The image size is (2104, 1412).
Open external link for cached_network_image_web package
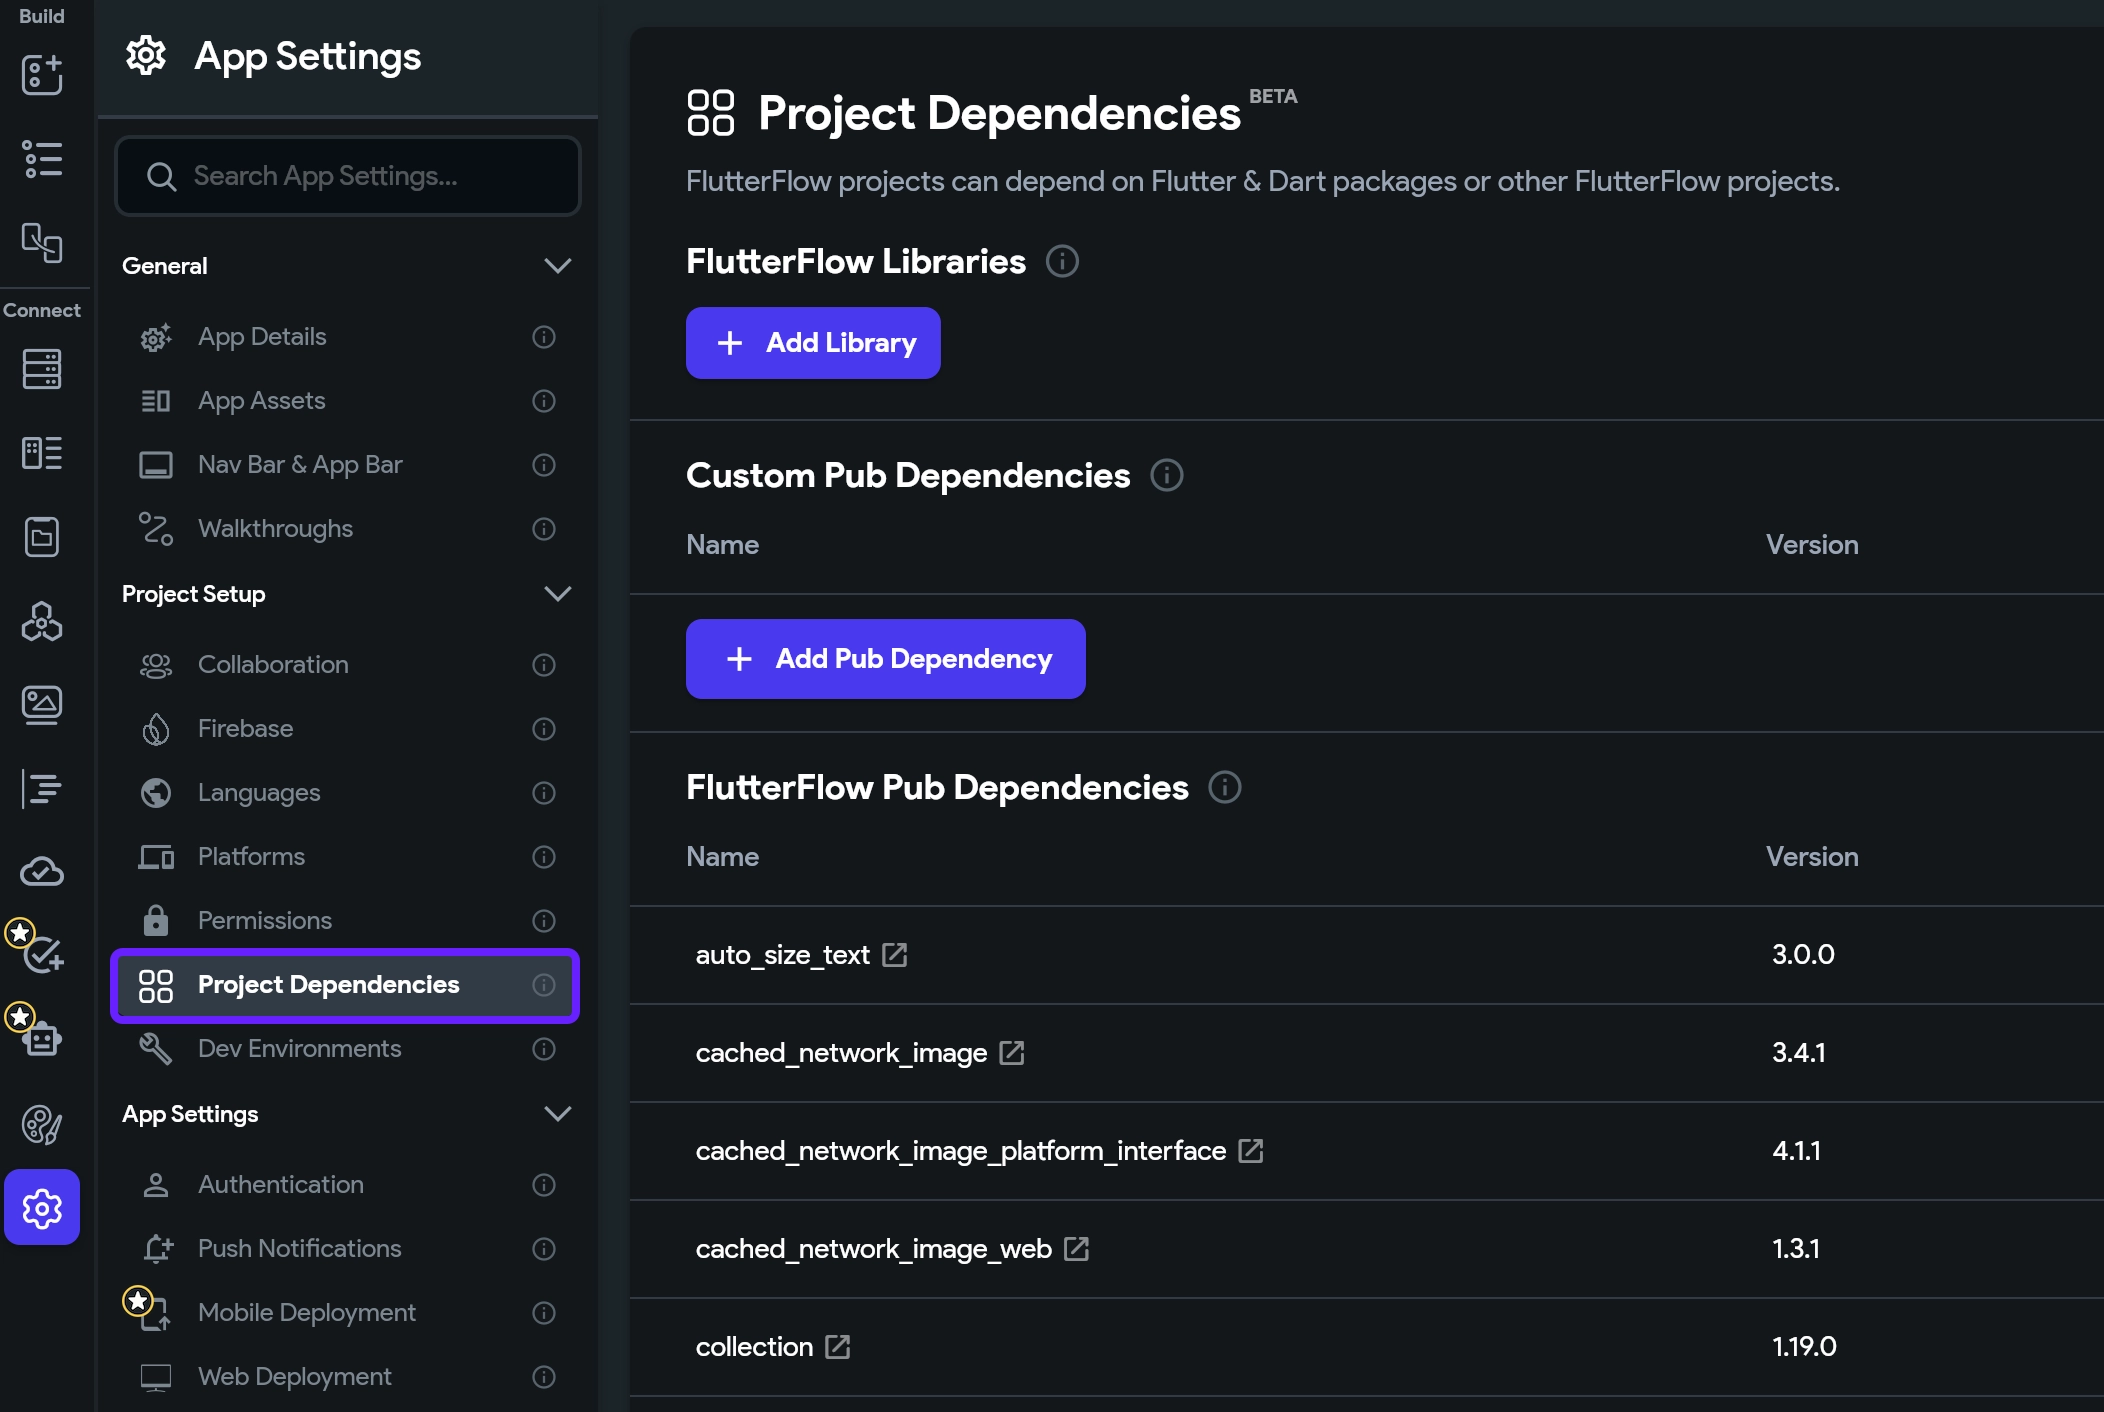(x=1077, y=1249)
